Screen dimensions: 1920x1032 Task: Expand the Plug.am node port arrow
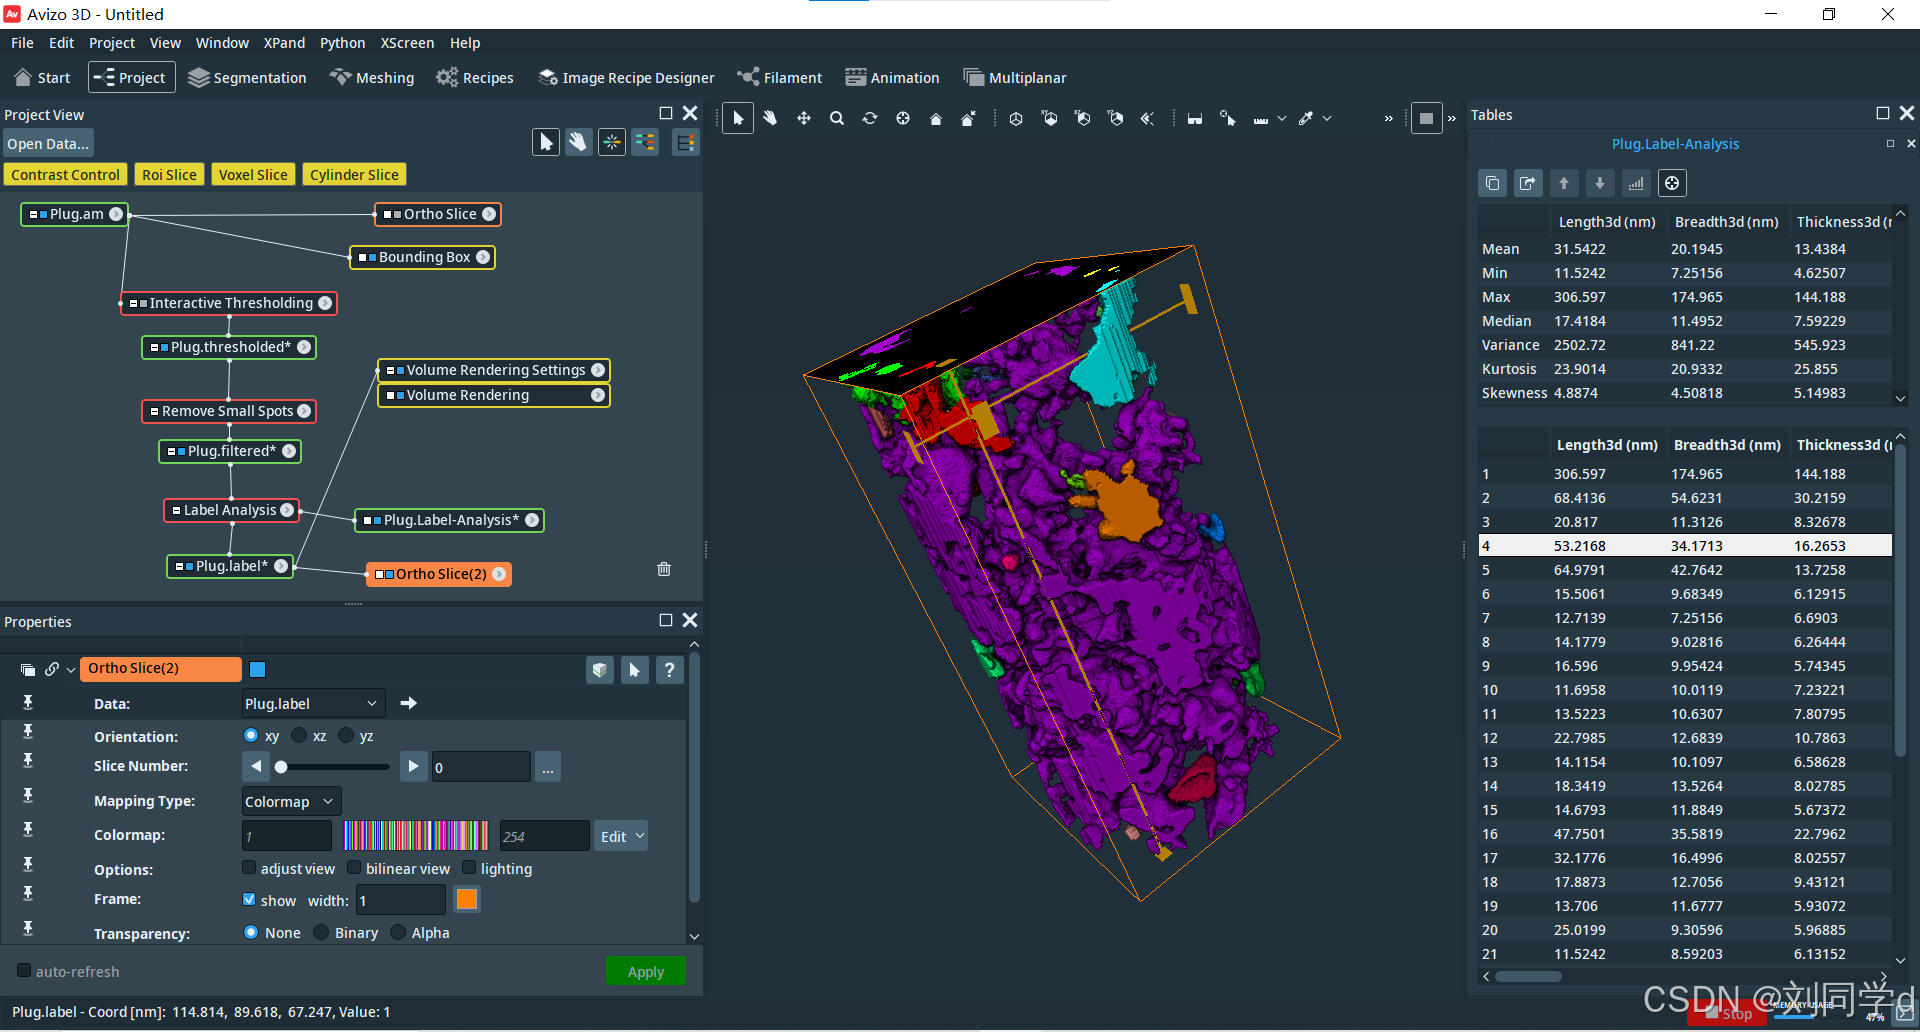pos(116,214)
